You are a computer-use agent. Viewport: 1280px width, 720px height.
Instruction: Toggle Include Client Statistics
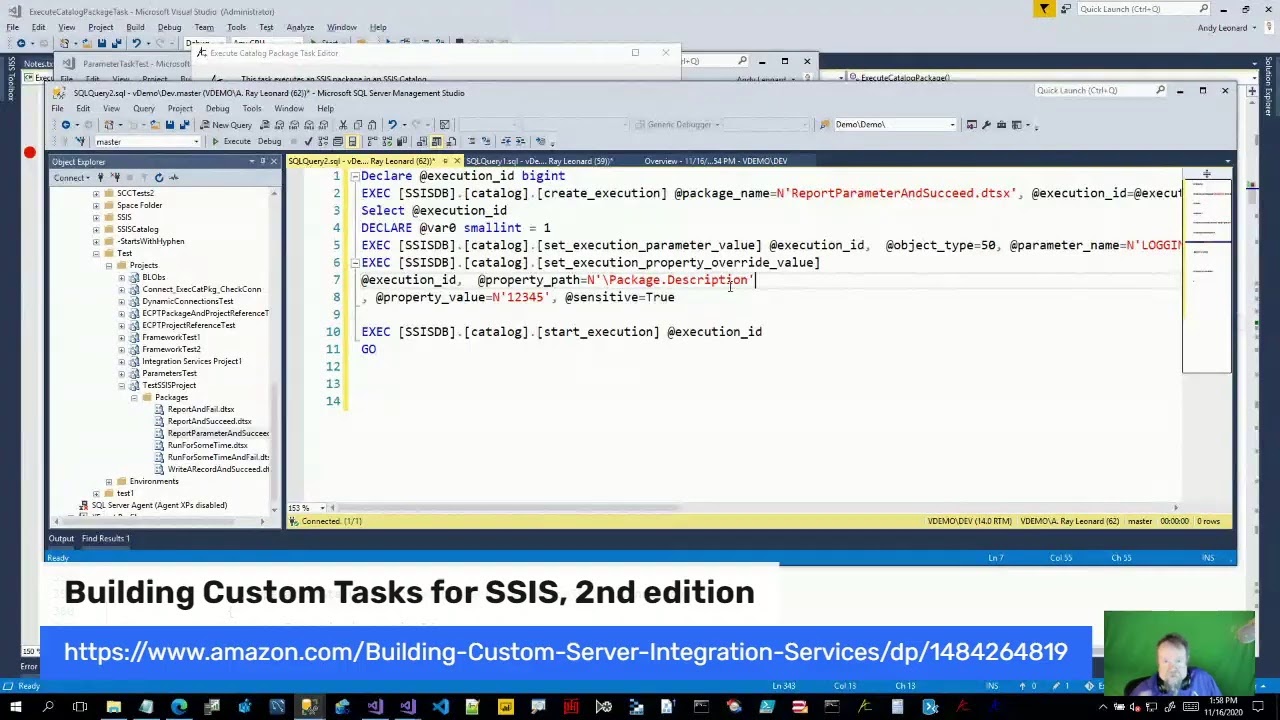click(401, 142)
